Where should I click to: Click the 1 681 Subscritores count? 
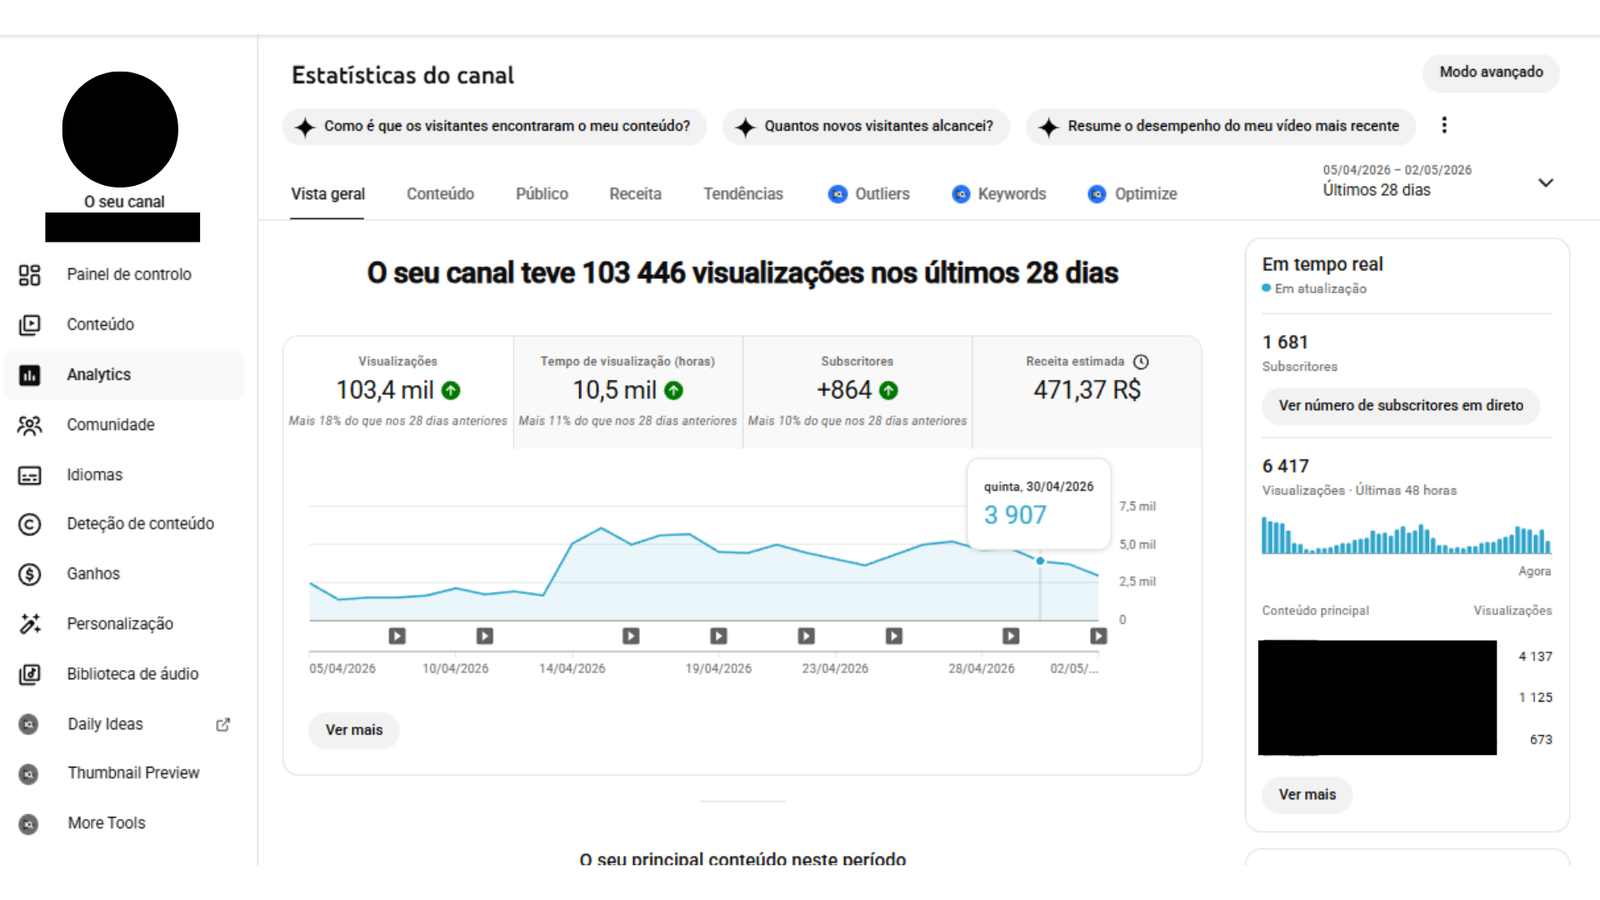[x=1285, y=342]
